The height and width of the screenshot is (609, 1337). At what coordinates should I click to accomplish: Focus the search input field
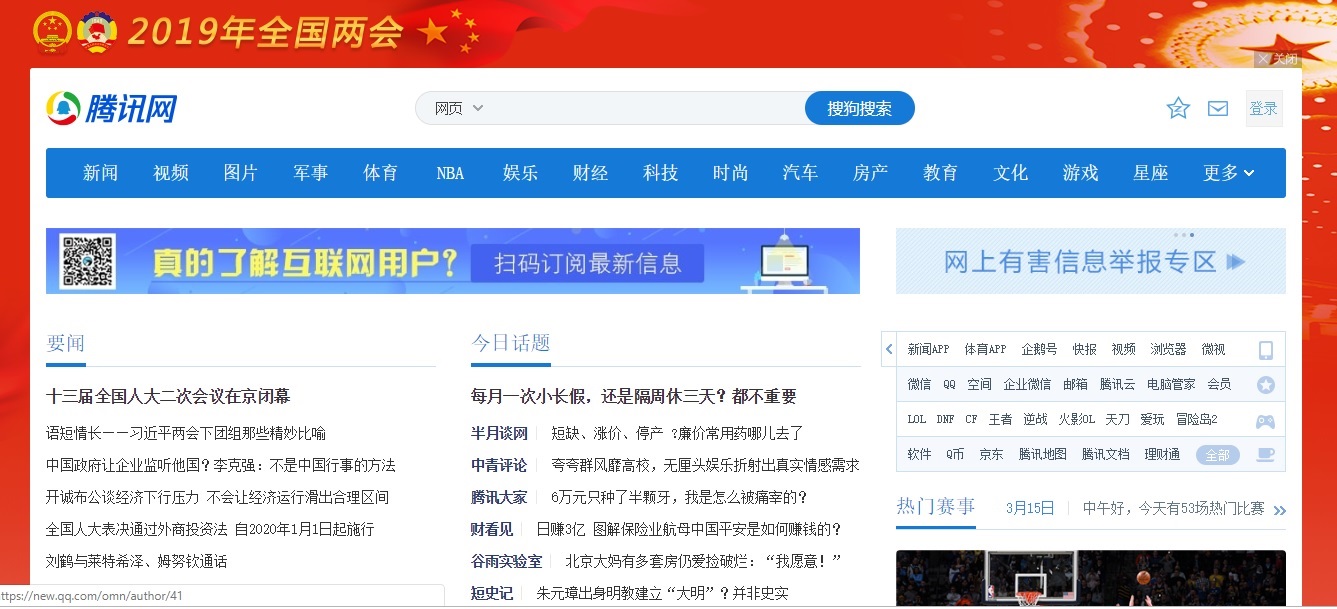pyautogui.click(x=645, y=108)
